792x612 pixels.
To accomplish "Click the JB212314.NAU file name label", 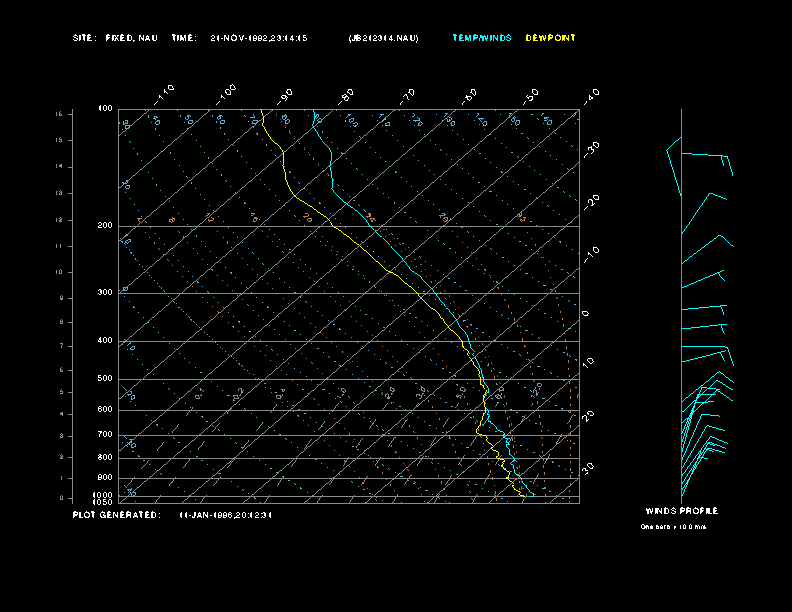I will pyautogui.click(x=383, y=38).
